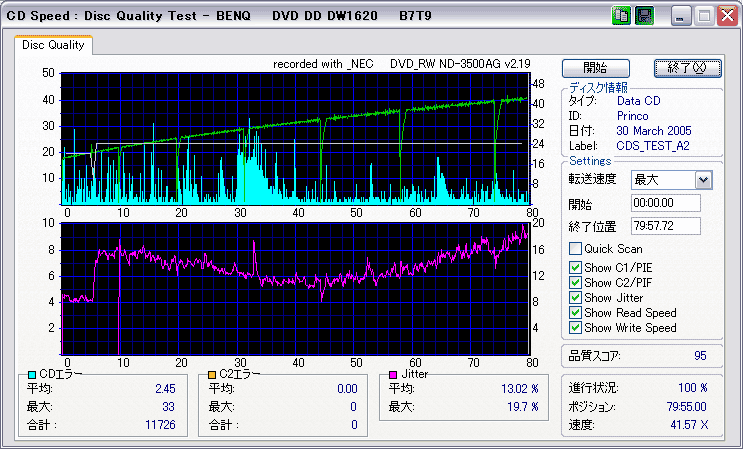743x449 pixels.
Task: Click the CD error total 11726
Action: [160, 425]
